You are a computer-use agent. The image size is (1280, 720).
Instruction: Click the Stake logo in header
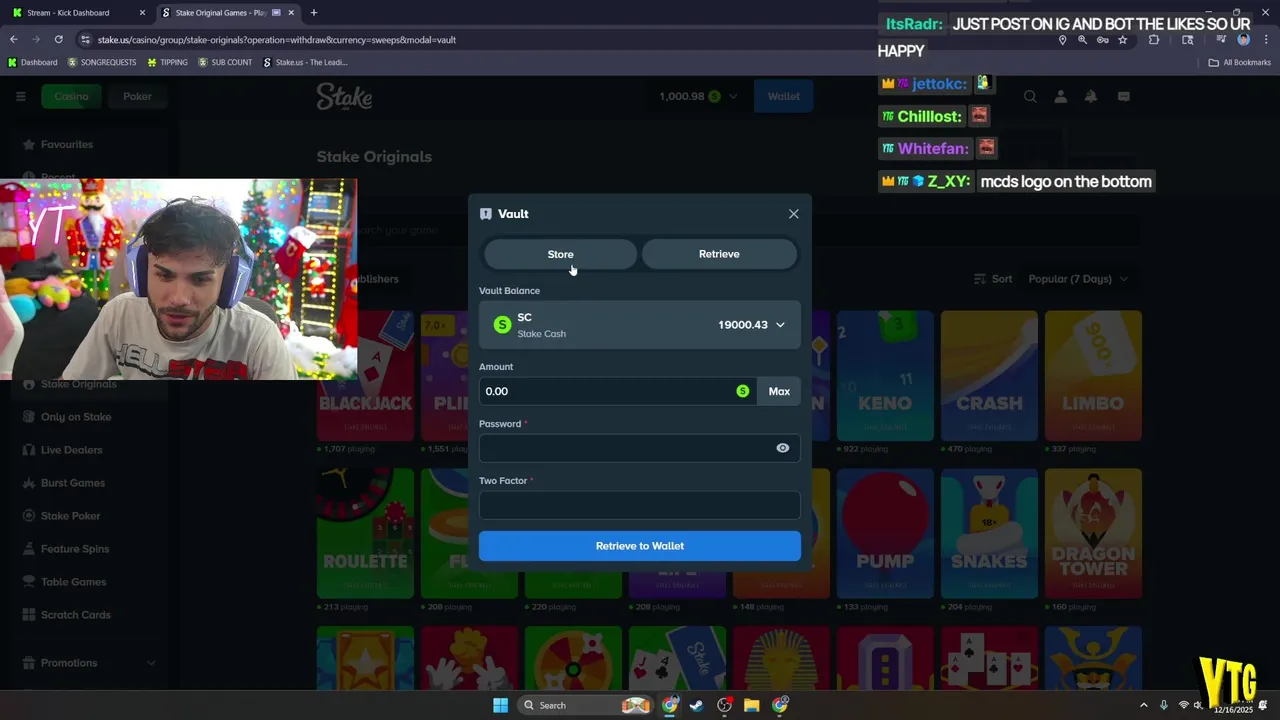[345, 96]
